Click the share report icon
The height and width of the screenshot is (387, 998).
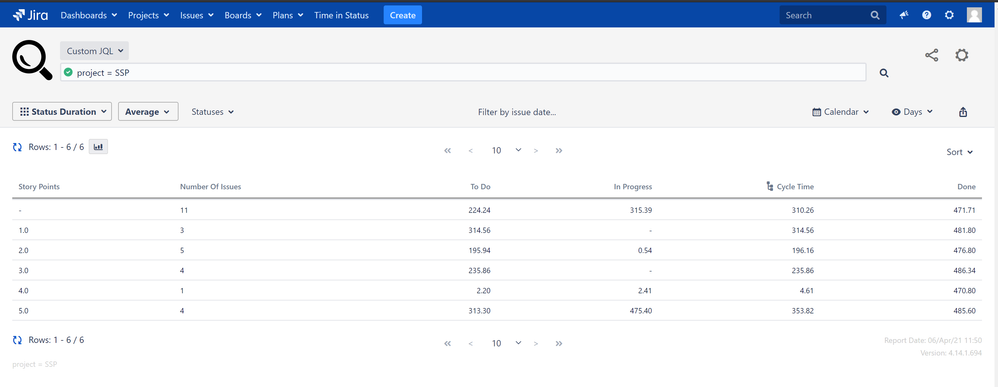click(x=931, y=55)
